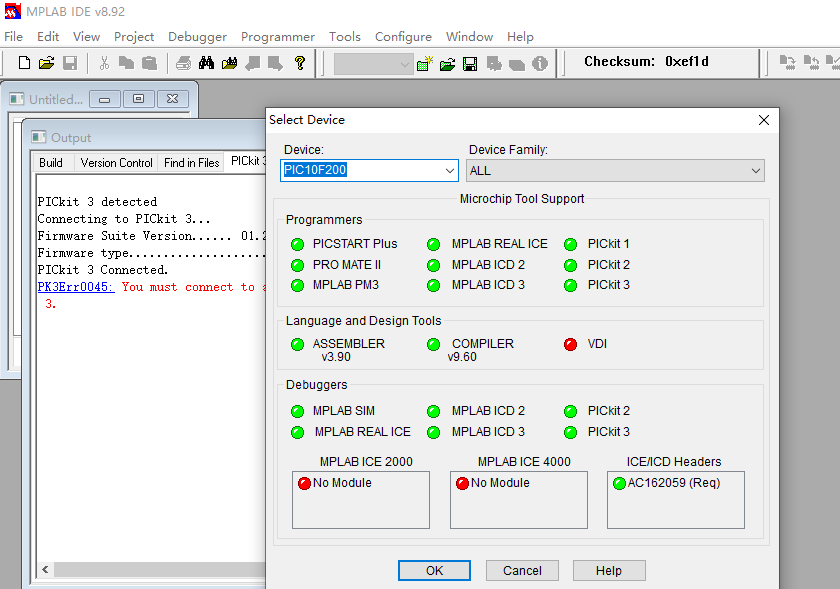Click the red VDI status indicator
Viewport: 840px width, 589px height.
click(x=571, y=344)
